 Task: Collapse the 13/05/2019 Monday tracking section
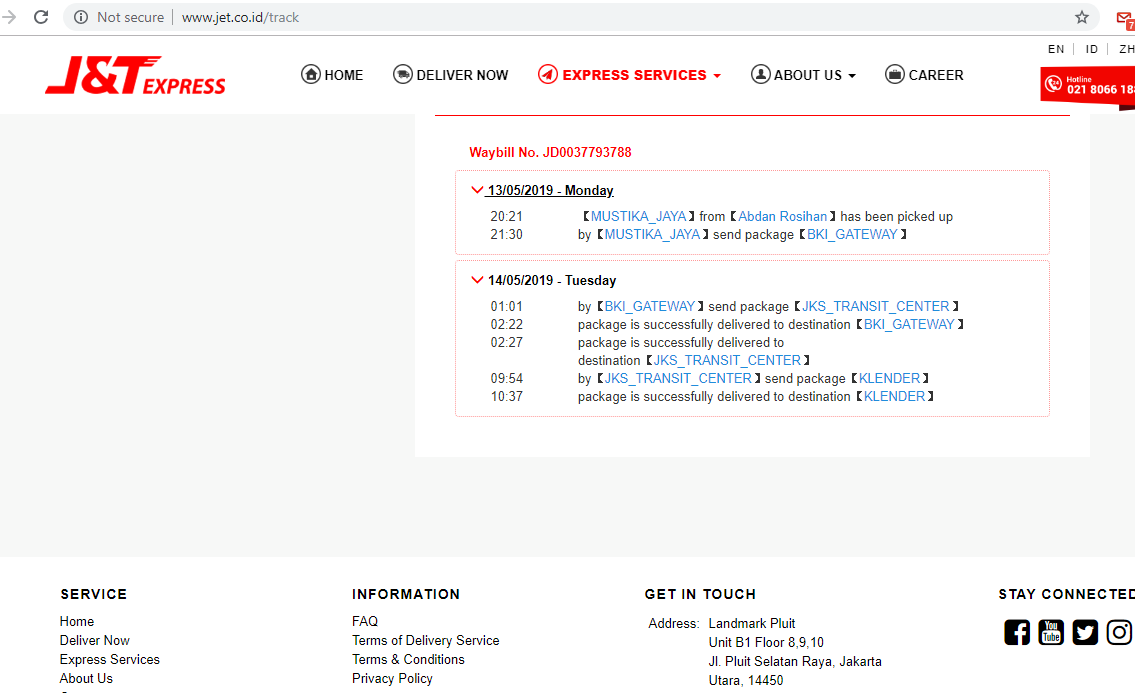[x=477, y=190]
